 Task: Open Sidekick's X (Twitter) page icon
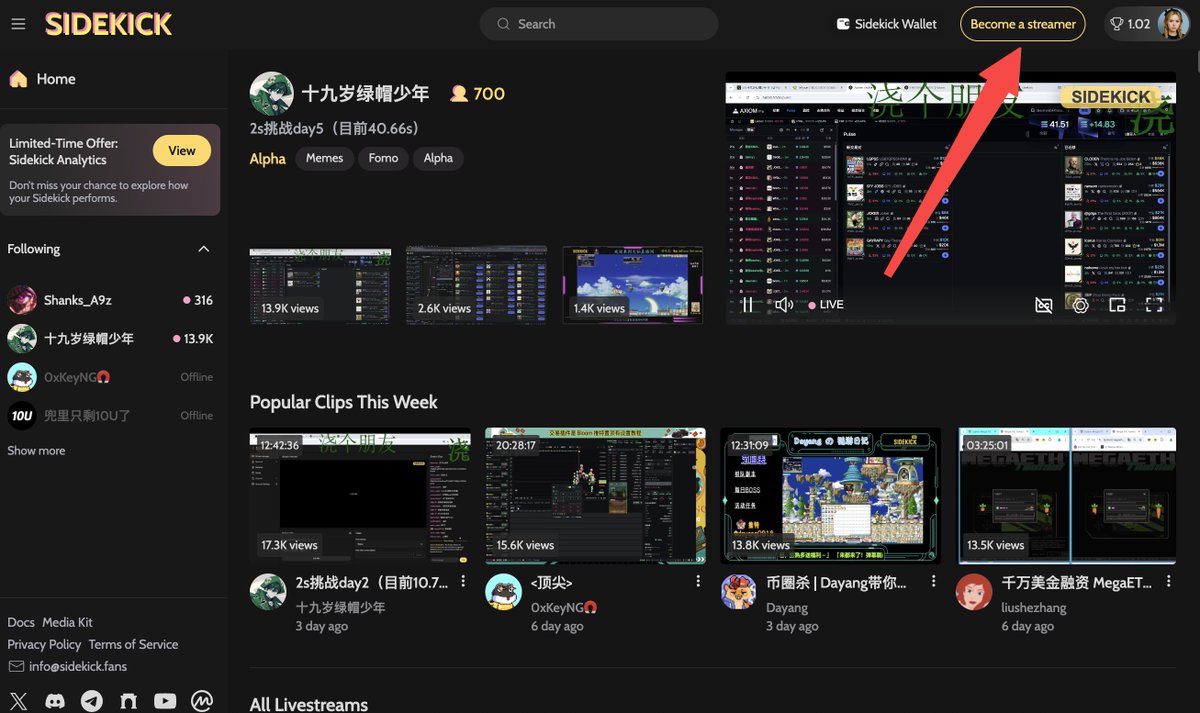pos(18,701)
